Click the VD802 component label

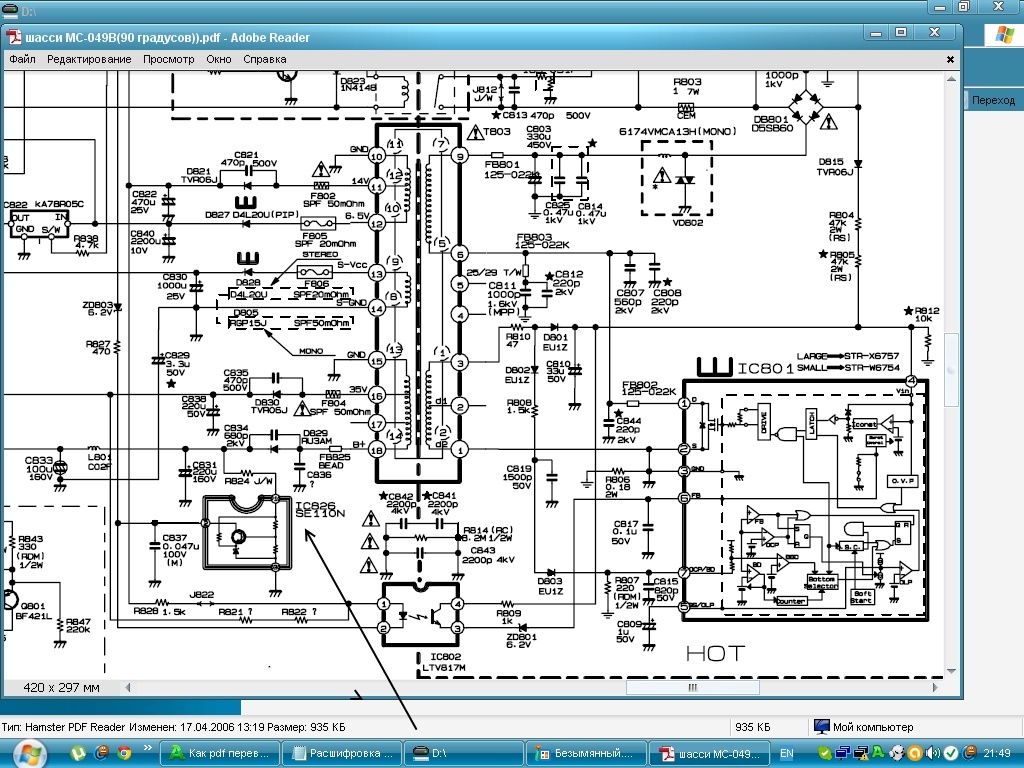click(x=687, y=223)
